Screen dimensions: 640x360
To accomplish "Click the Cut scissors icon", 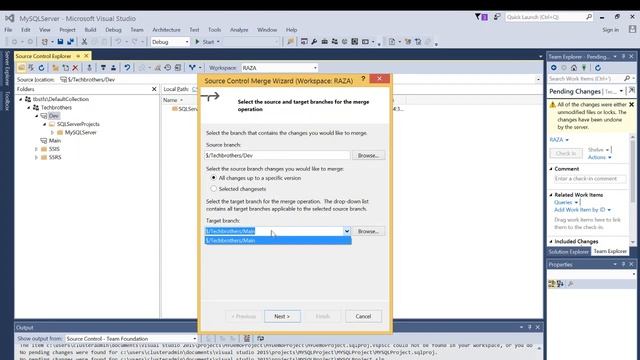I will 84,42.
